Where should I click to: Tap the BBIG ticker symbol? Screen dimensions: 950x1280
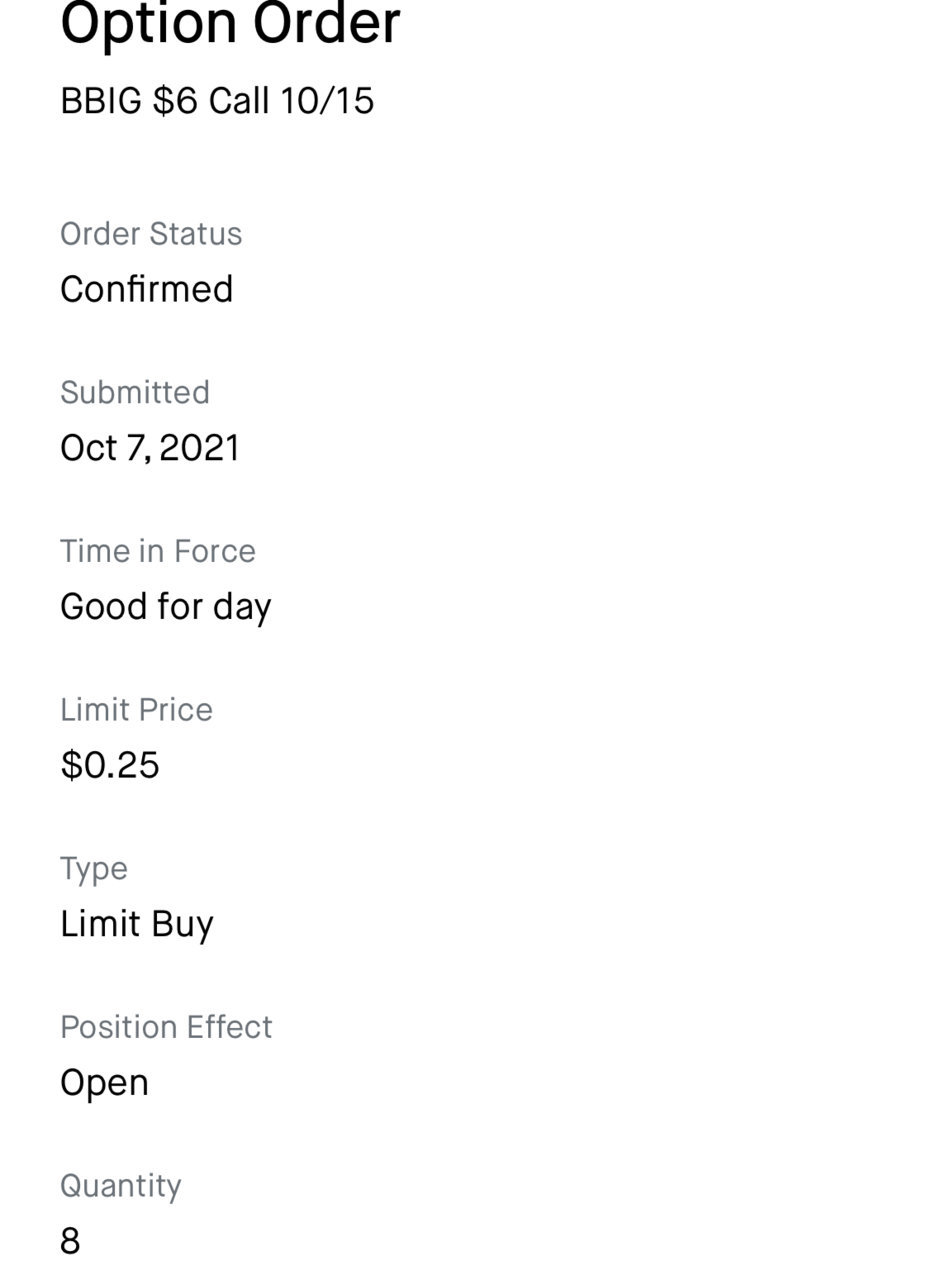[x=101, y=101]
